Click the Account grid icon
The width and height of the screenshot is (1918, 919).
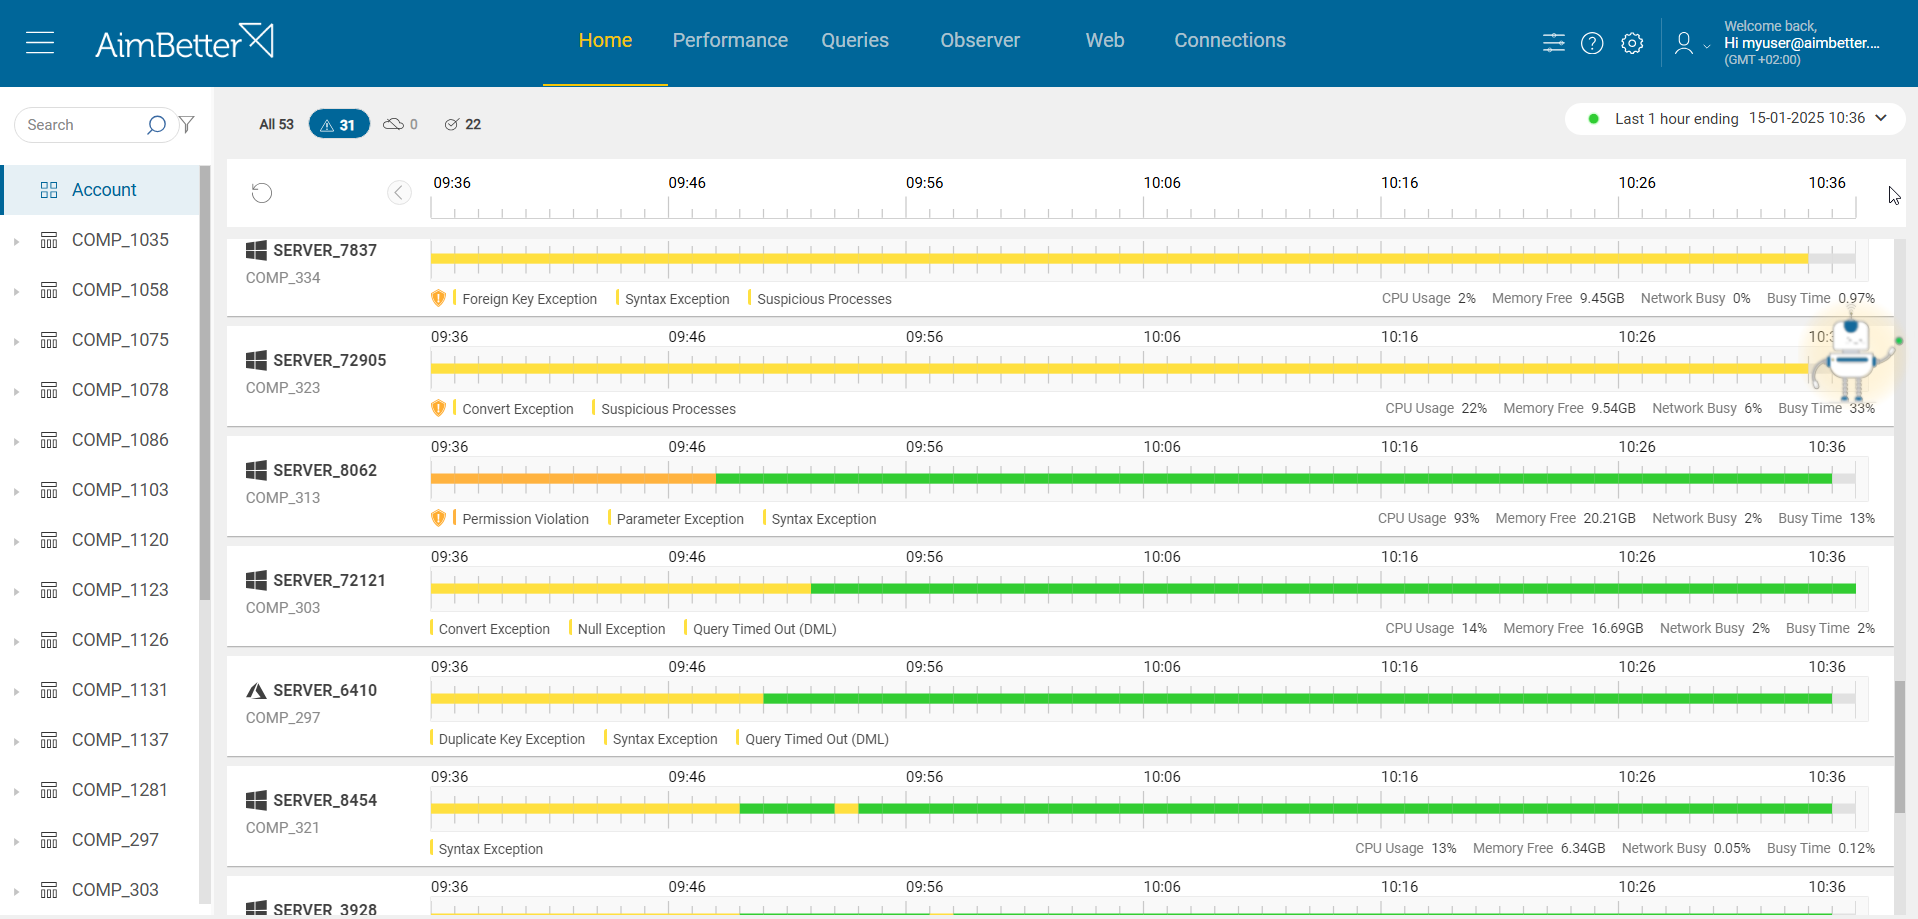pos(49,190)
